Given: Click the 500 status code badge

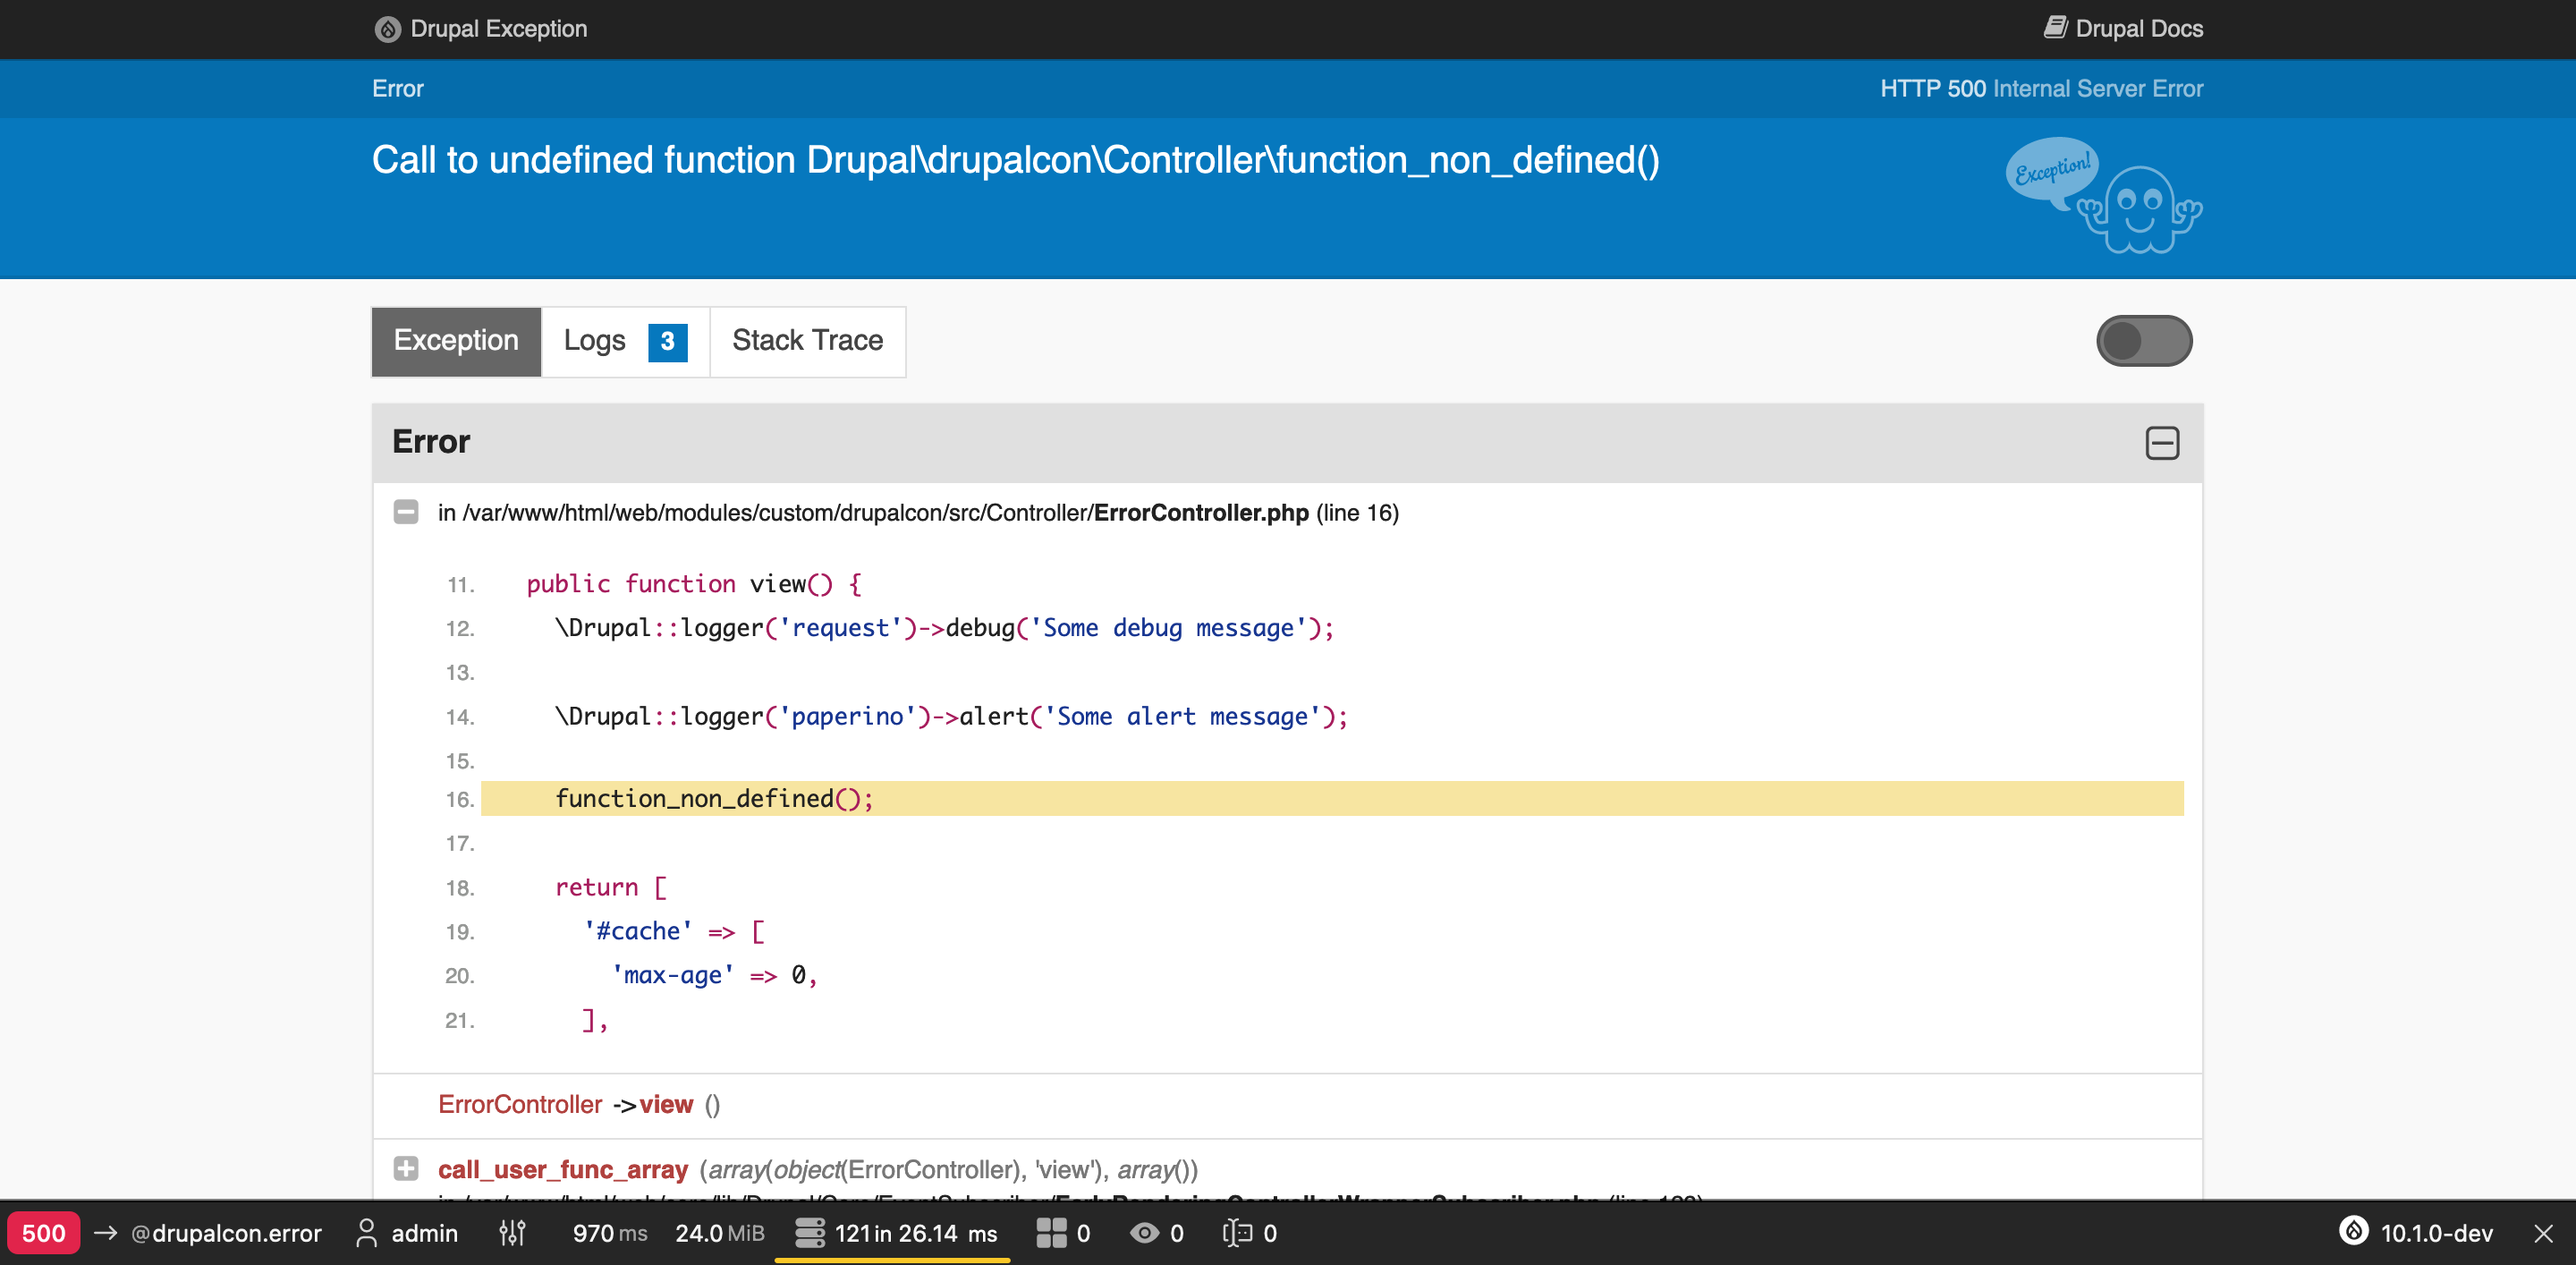Looking at the screenshot, I should (x=43, y=1233).
